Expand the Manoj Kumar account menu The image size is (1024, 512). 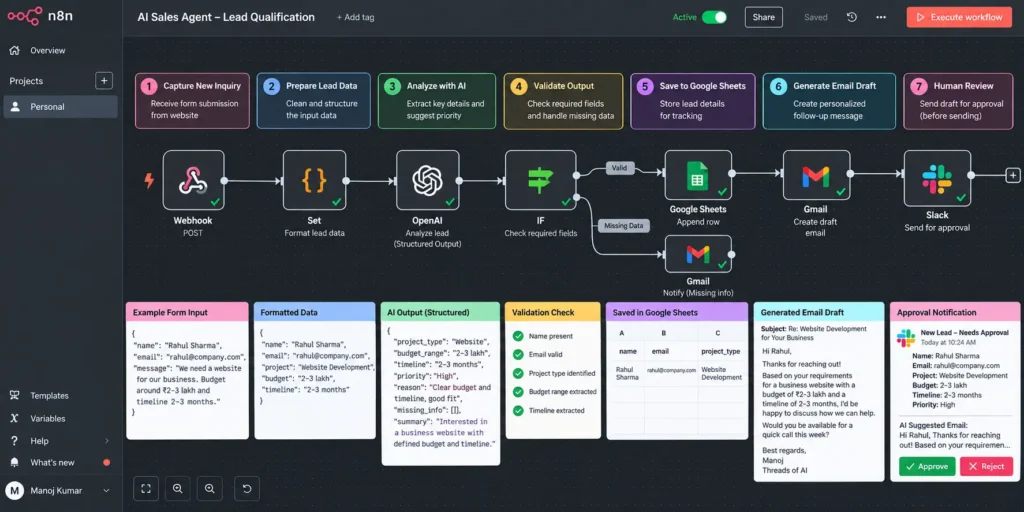click(x=106, y=490)
